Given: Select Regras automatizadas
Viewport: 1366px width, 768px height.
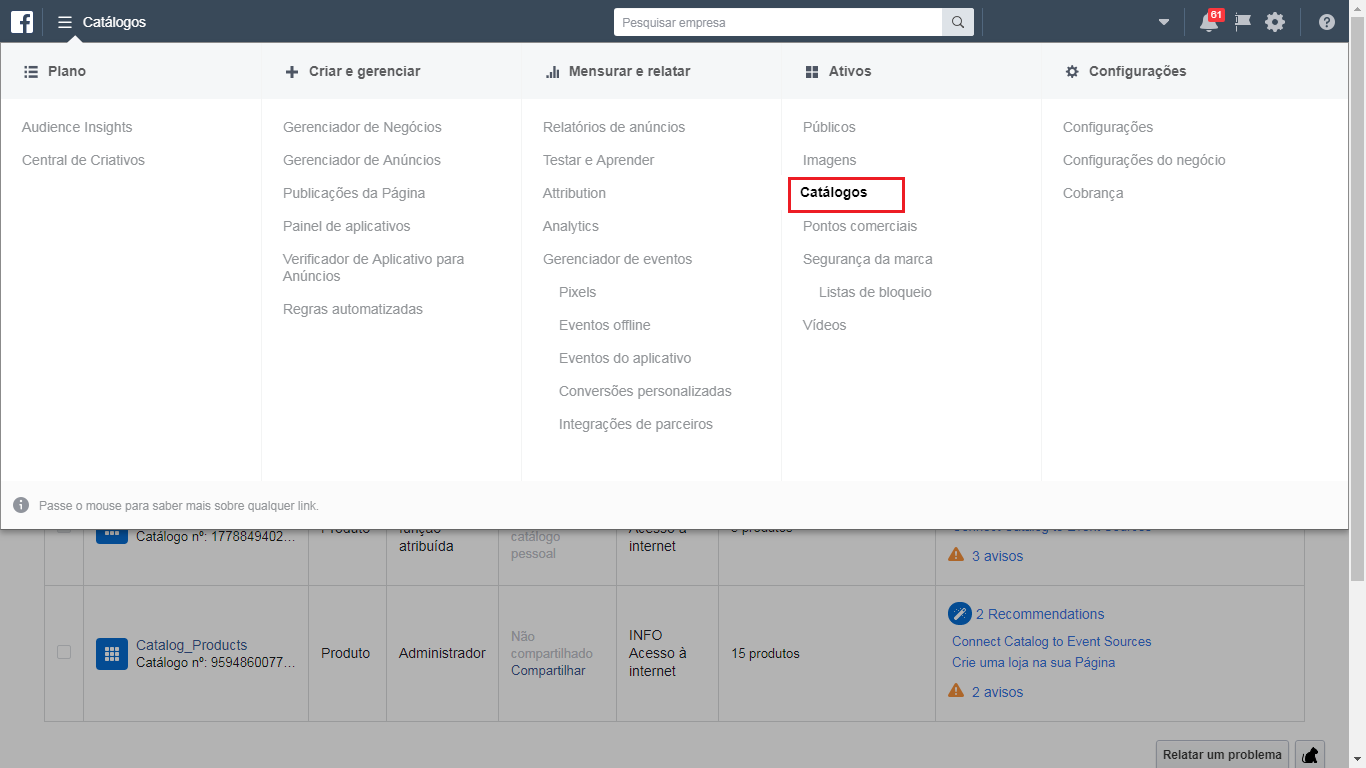Looking at the screenshot, I should click(x=353, y=309).
